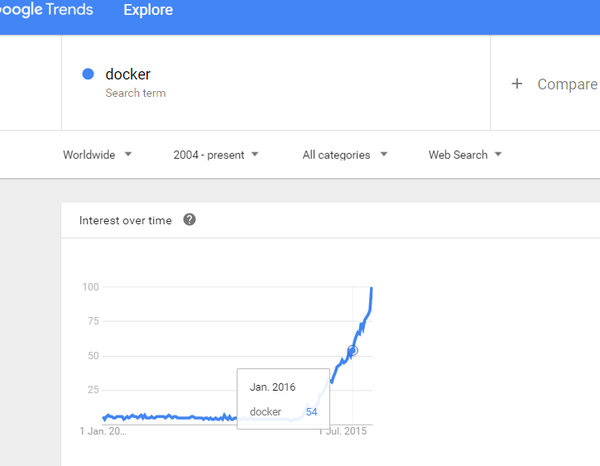
Task: Click the Compare button
Action: [554, 84]
